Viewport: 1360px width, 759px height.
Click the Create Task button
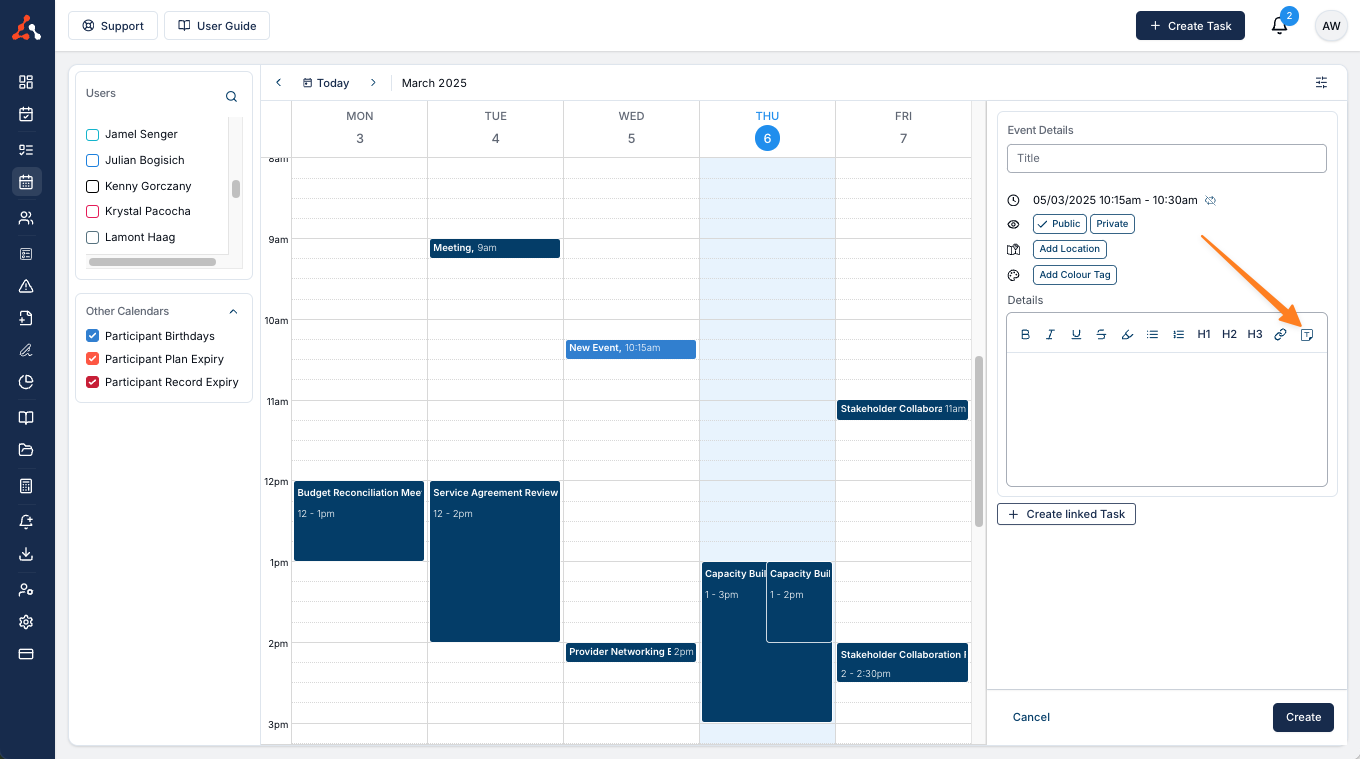(1190, 26)
